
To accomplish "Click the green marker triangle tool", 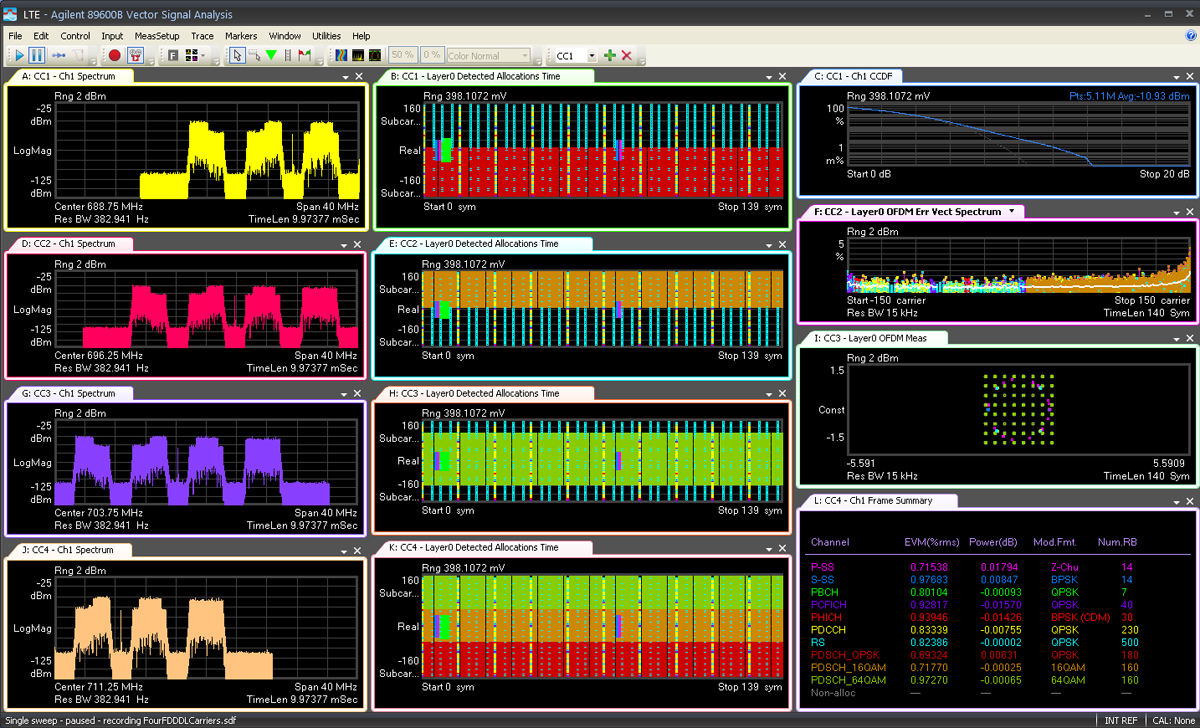I will click(271, 56).
